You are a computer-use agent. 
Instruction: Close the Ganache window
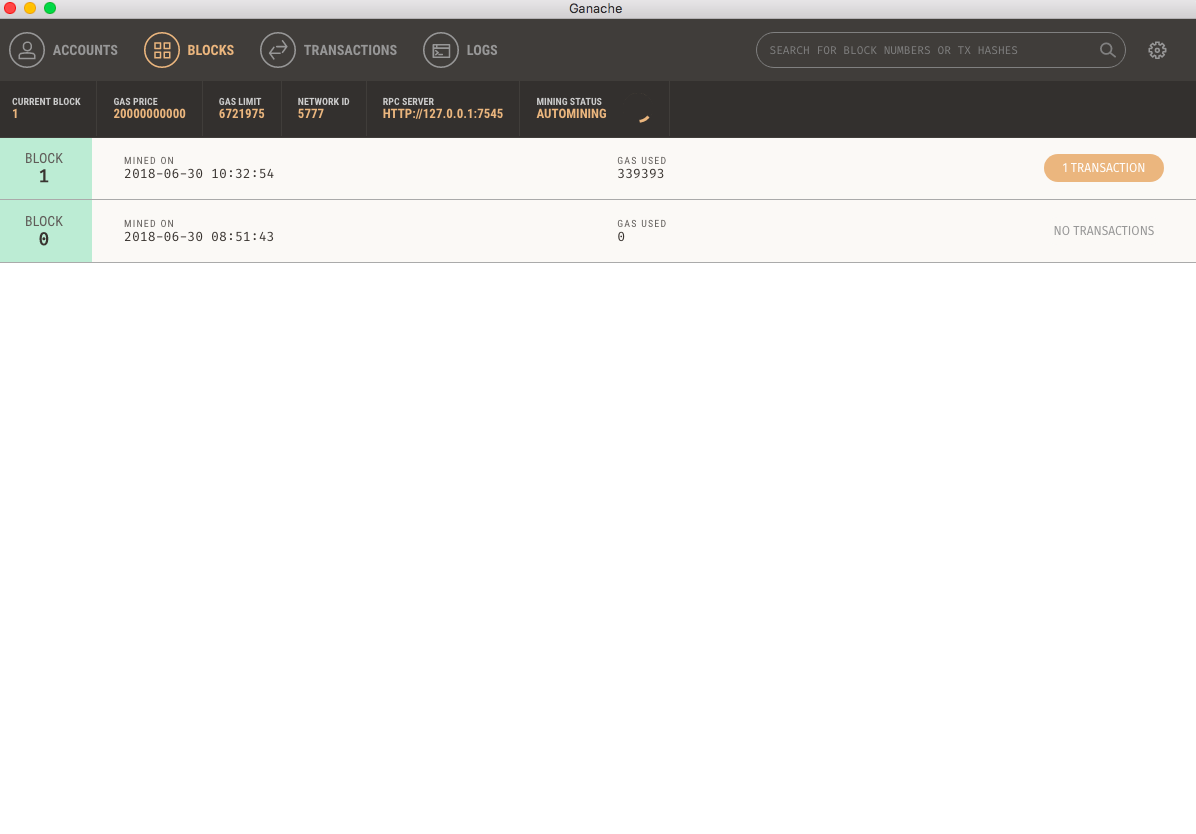pos(10,8)
